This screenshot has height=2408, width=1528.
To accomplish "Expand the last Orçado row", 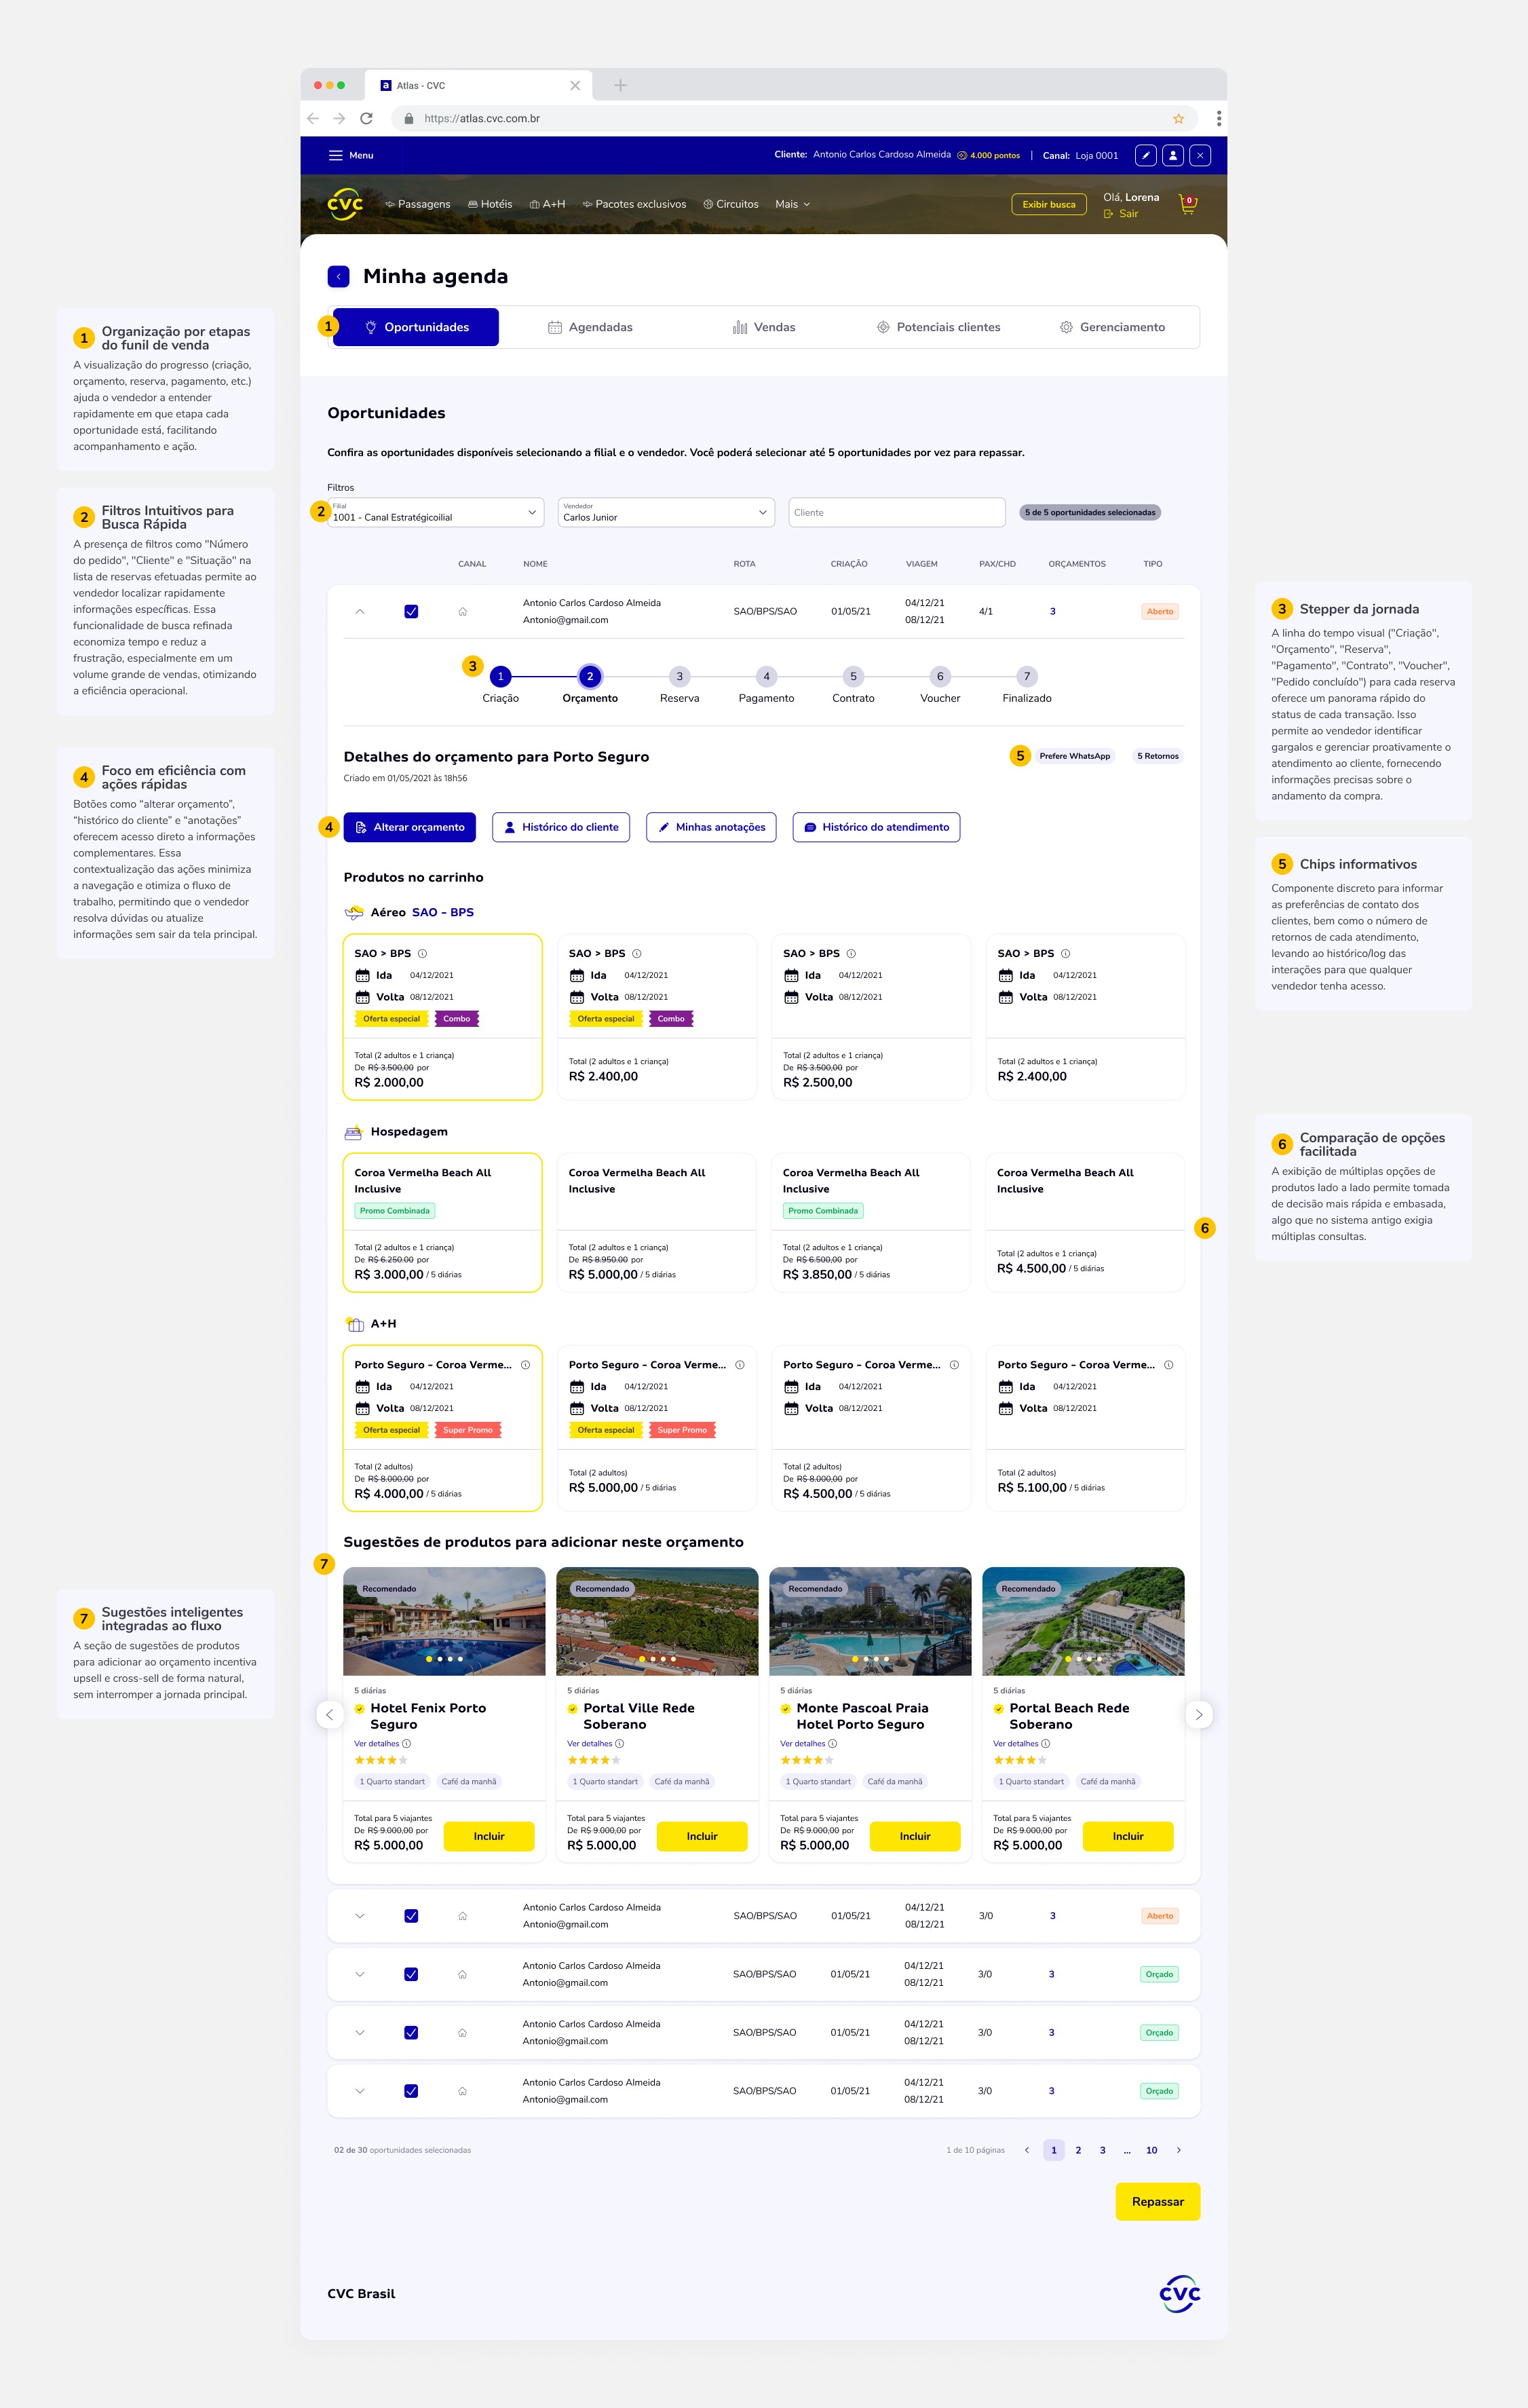I will click(360, 2091).
